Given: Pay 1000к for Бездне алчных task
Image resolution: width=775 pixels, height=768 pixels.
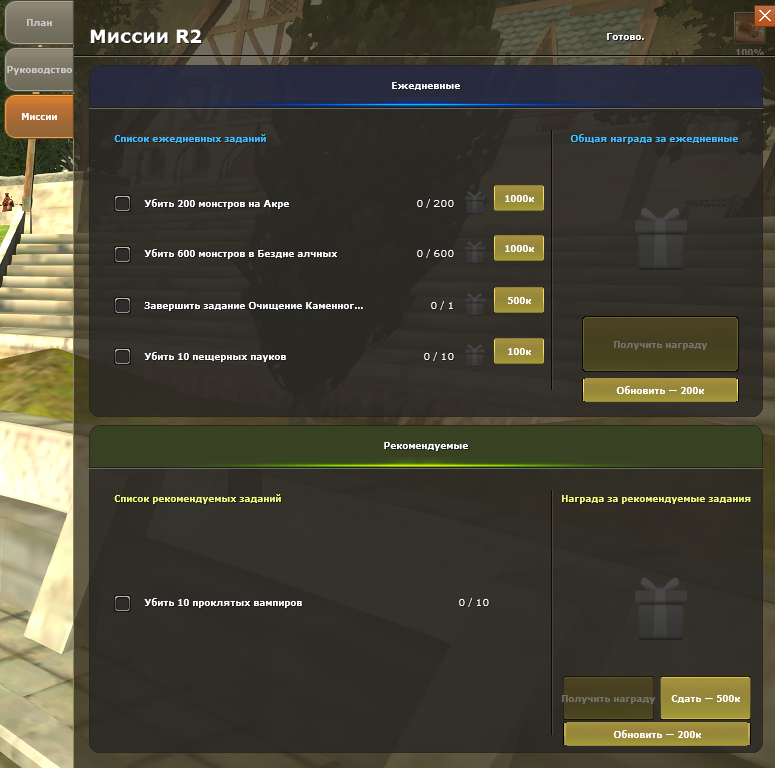Looking at the screenshot, I should point(519,248).
